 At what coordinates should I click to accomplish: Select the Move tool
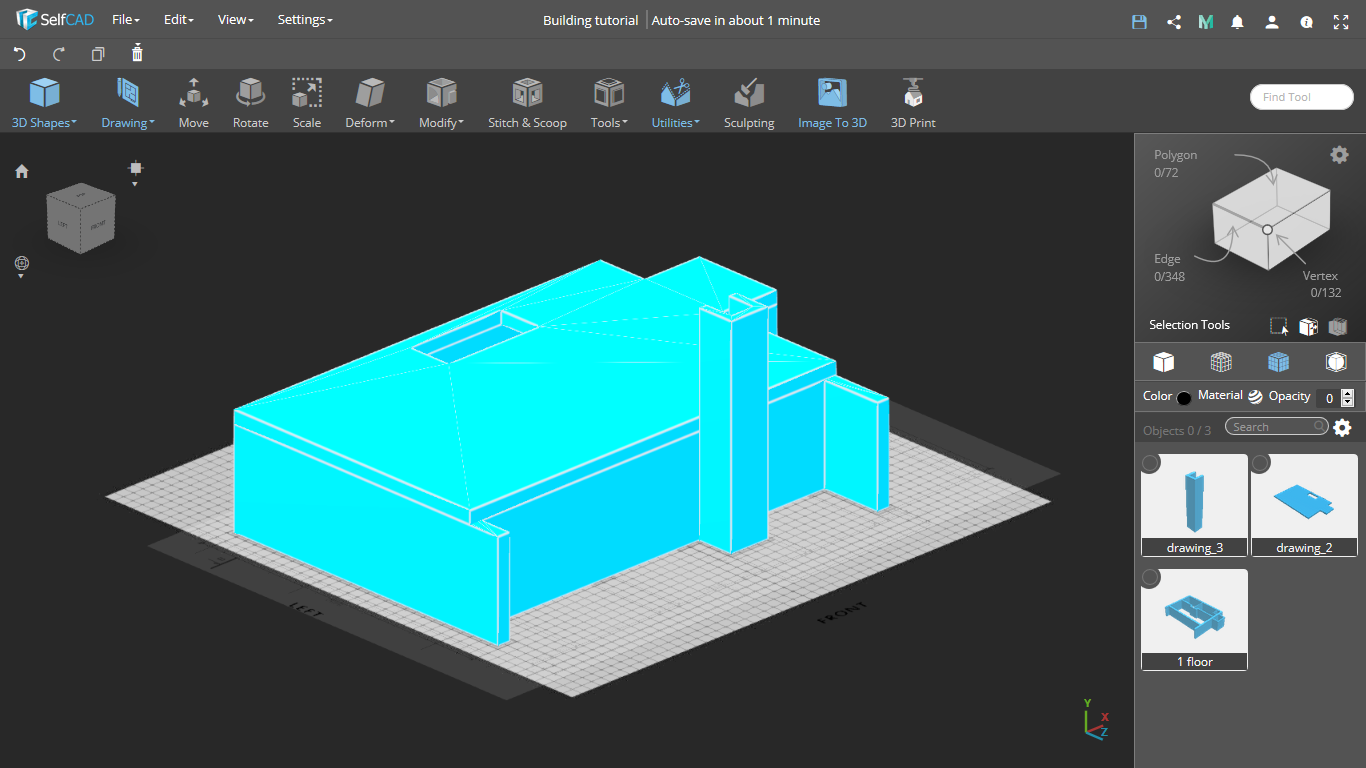coord(194,104)
